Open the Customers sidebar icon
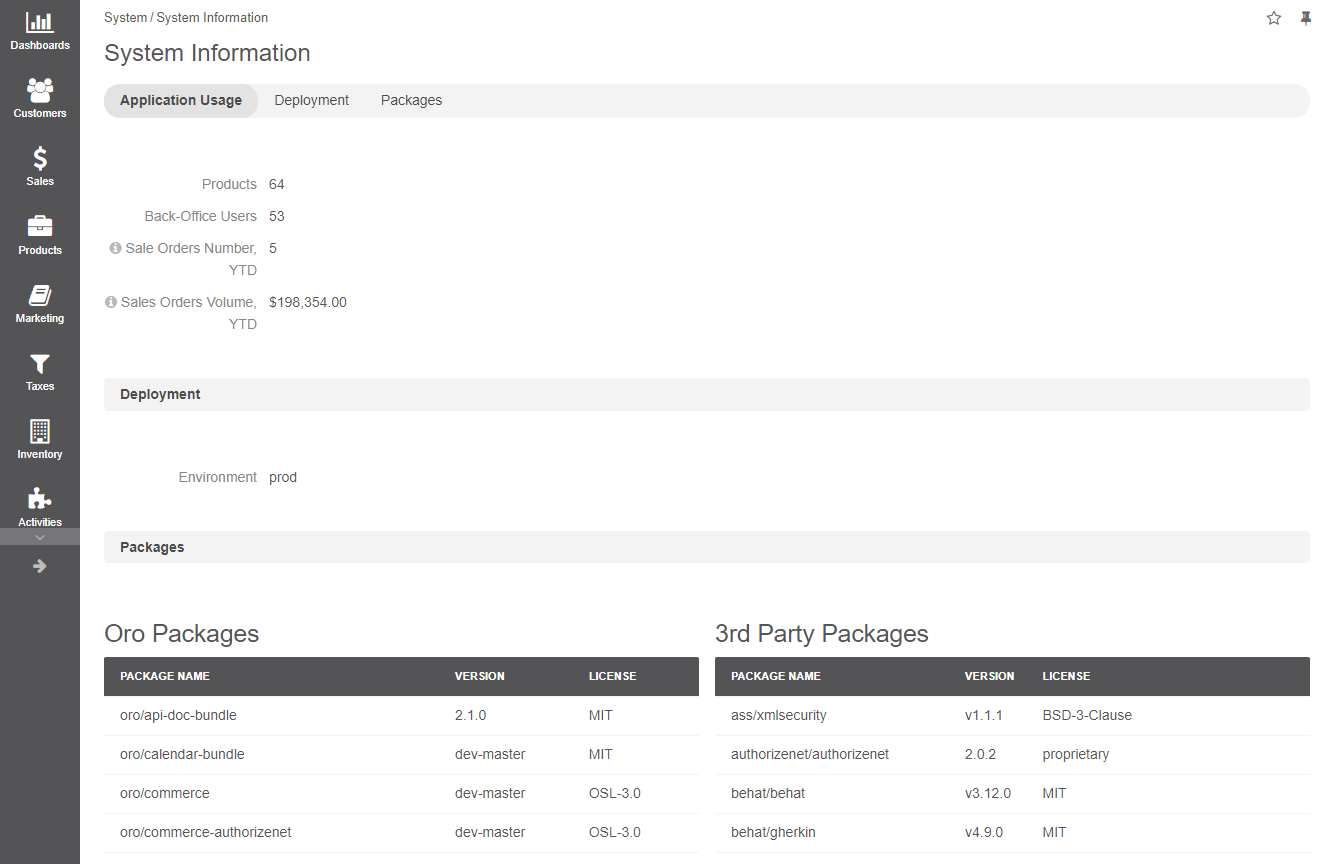Image resolution: width=1324 pixels, height=864 pixels. (40, 90)
